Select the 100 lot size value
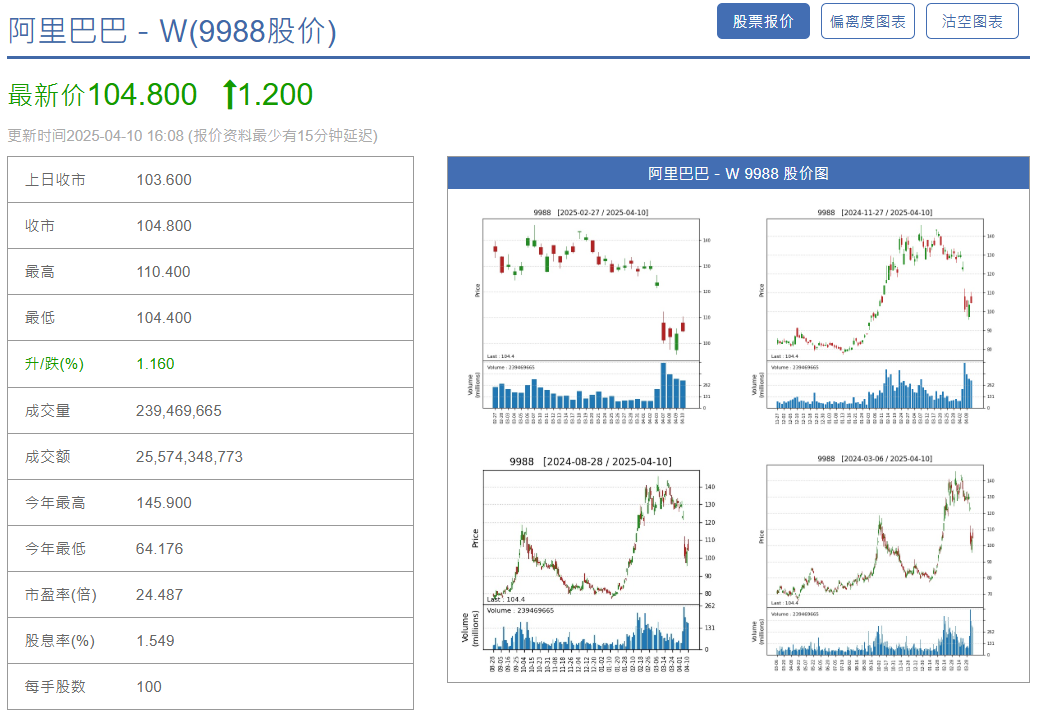This screenshot has height=713, width=1041. 149,686
